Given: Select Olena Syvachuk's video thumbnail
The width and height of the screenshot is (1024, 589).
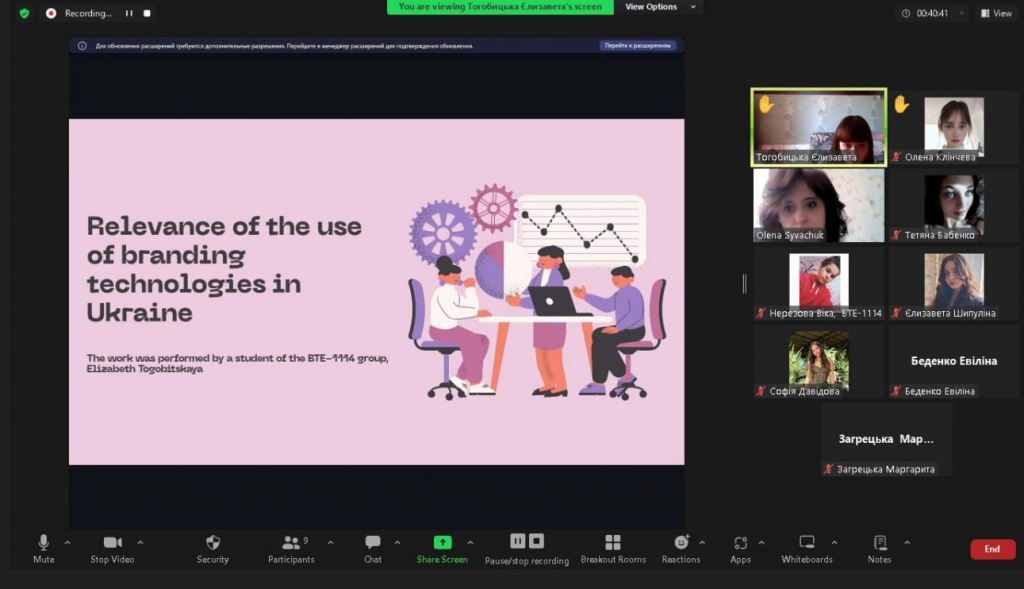Looking at the screenshot, I should [x=818, y=205].
